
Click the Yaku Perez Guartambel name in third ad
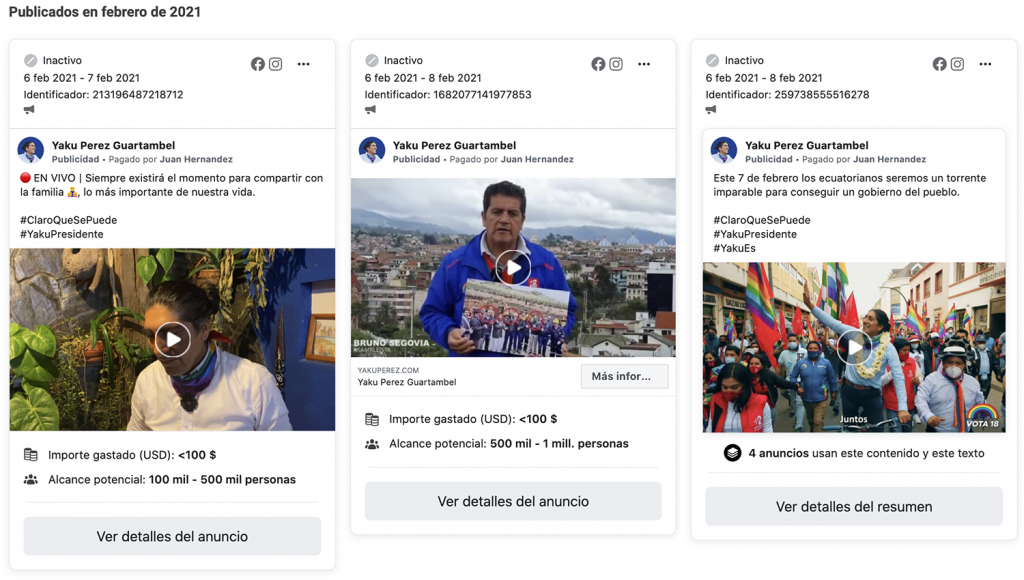pos(806,145)
